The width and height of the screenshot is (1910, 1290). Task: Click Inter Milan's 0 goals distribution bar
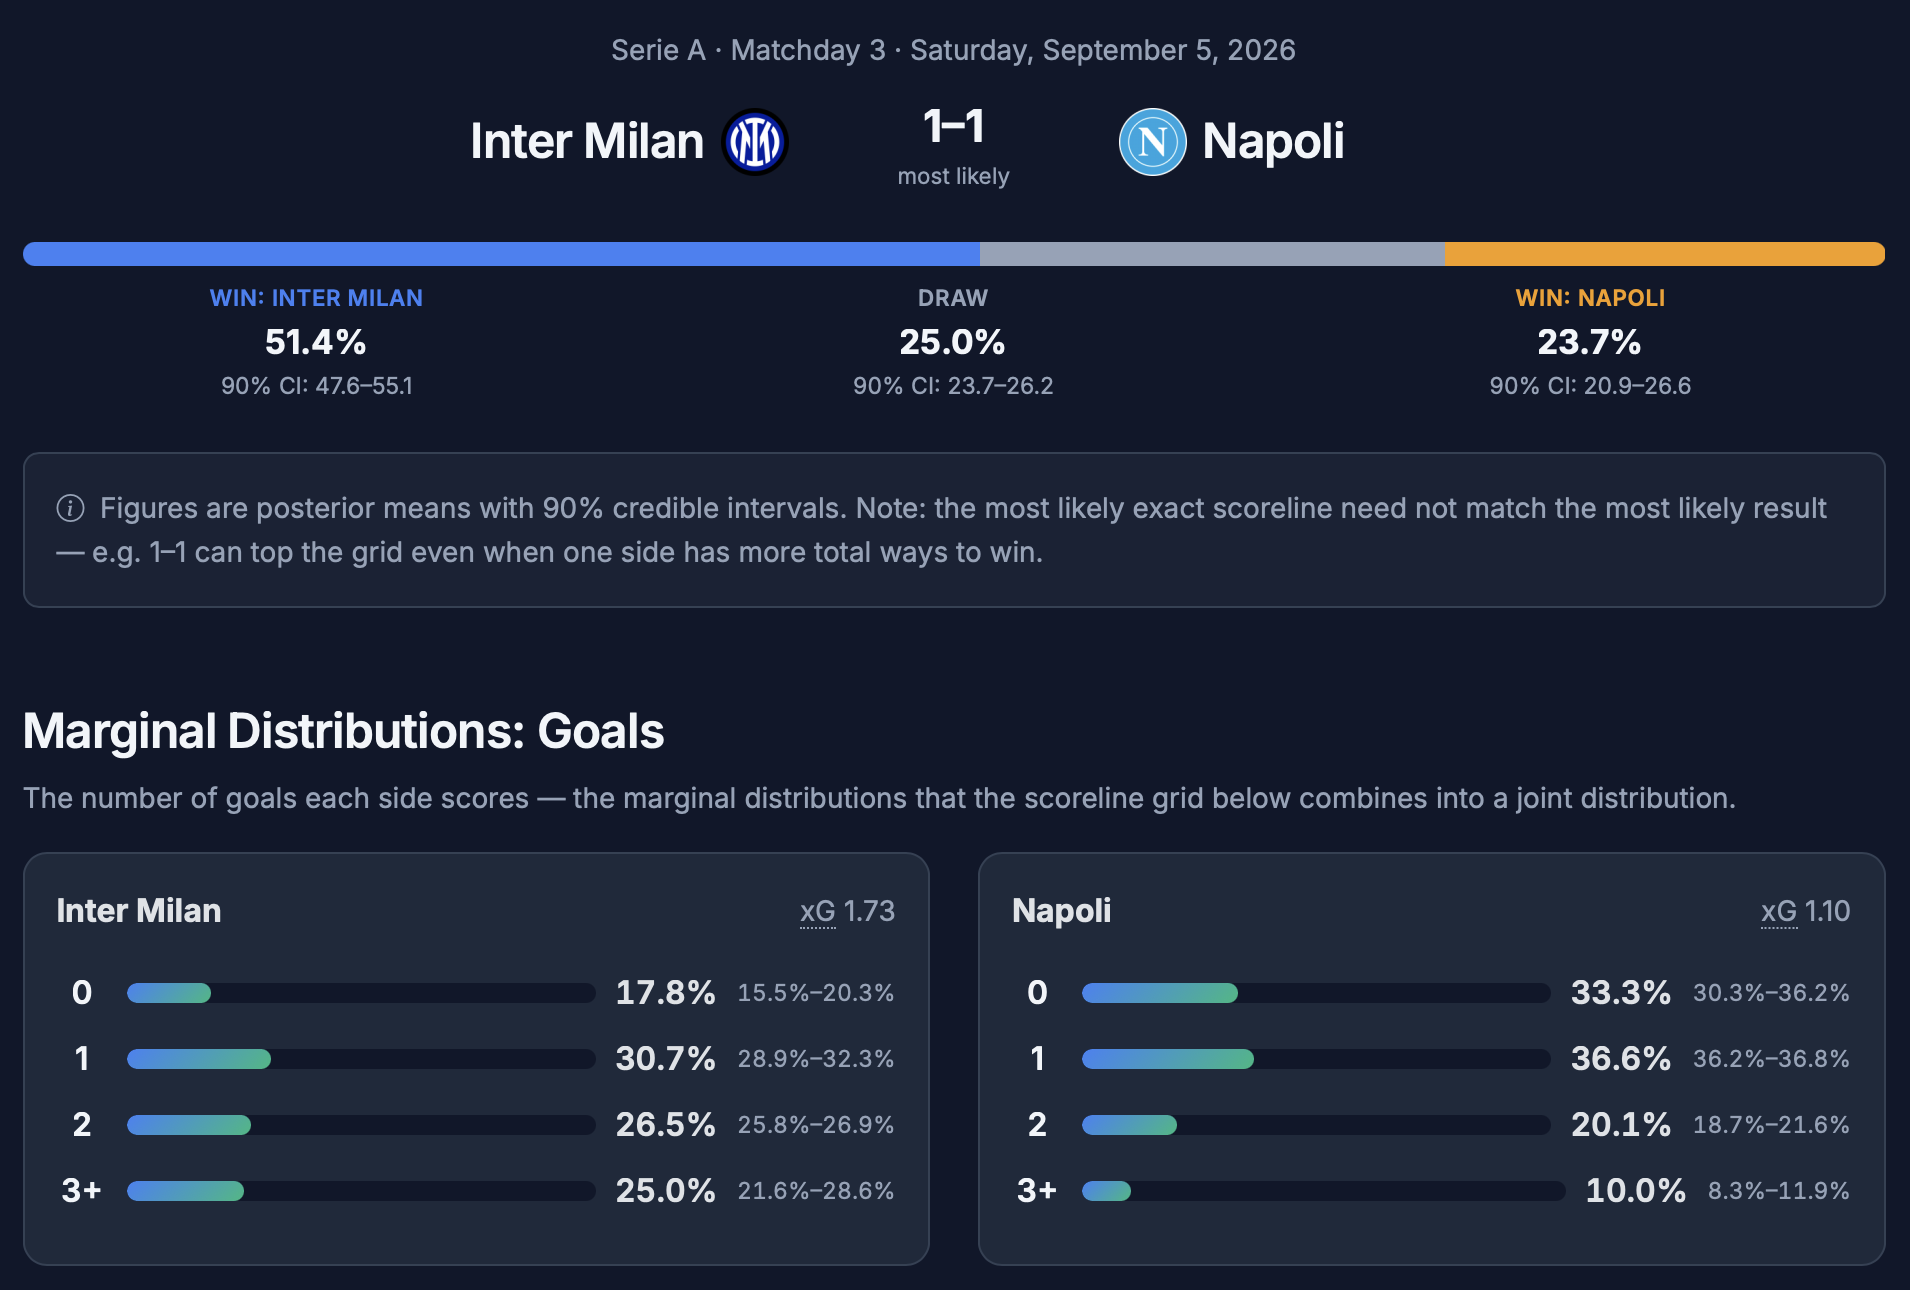(361, 993)
